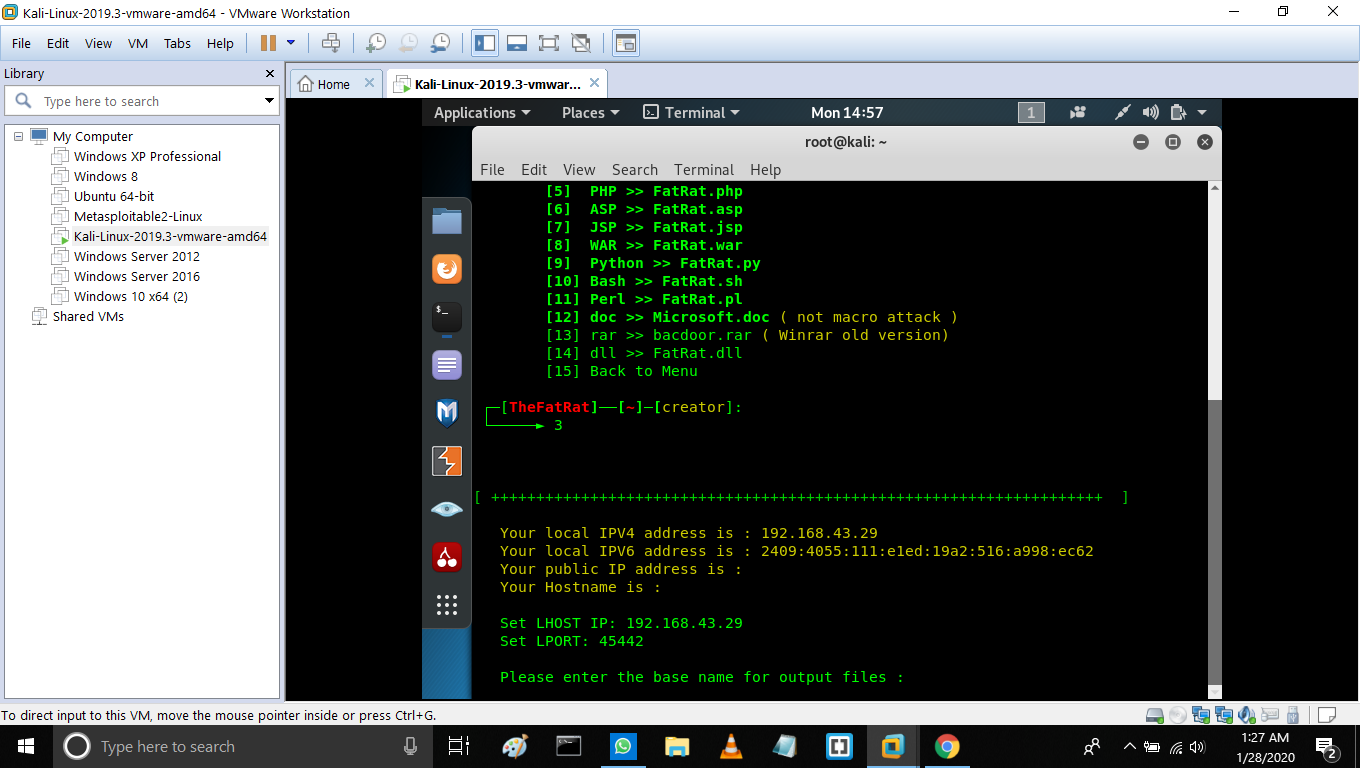Enter VMware full screen mode

click(548, 43)
